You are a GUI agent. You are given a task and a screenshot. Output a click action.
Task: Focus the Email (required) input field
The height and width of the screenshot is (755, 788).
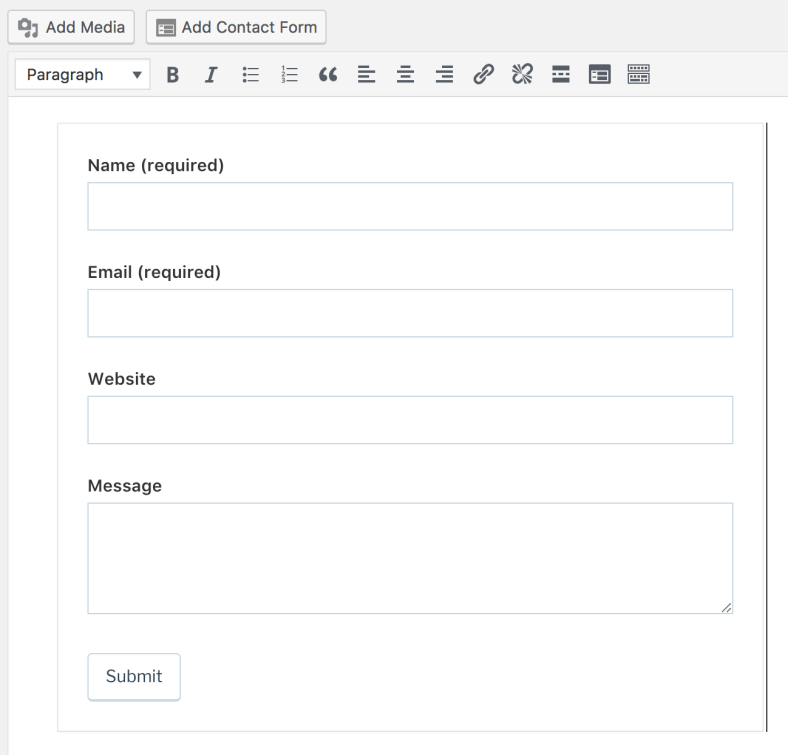(x=410, y=313)
